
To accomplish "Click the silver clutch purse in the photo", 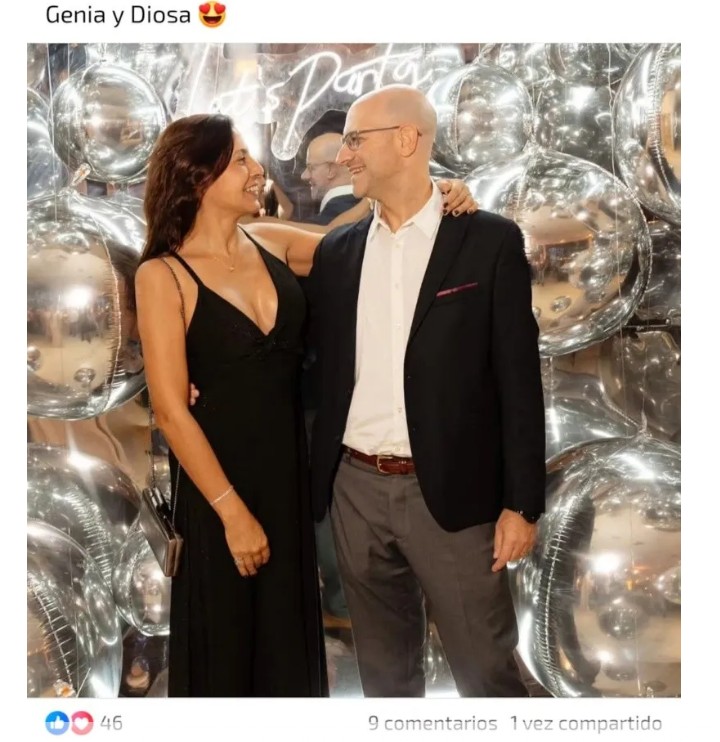I will [x=160, y=530].
